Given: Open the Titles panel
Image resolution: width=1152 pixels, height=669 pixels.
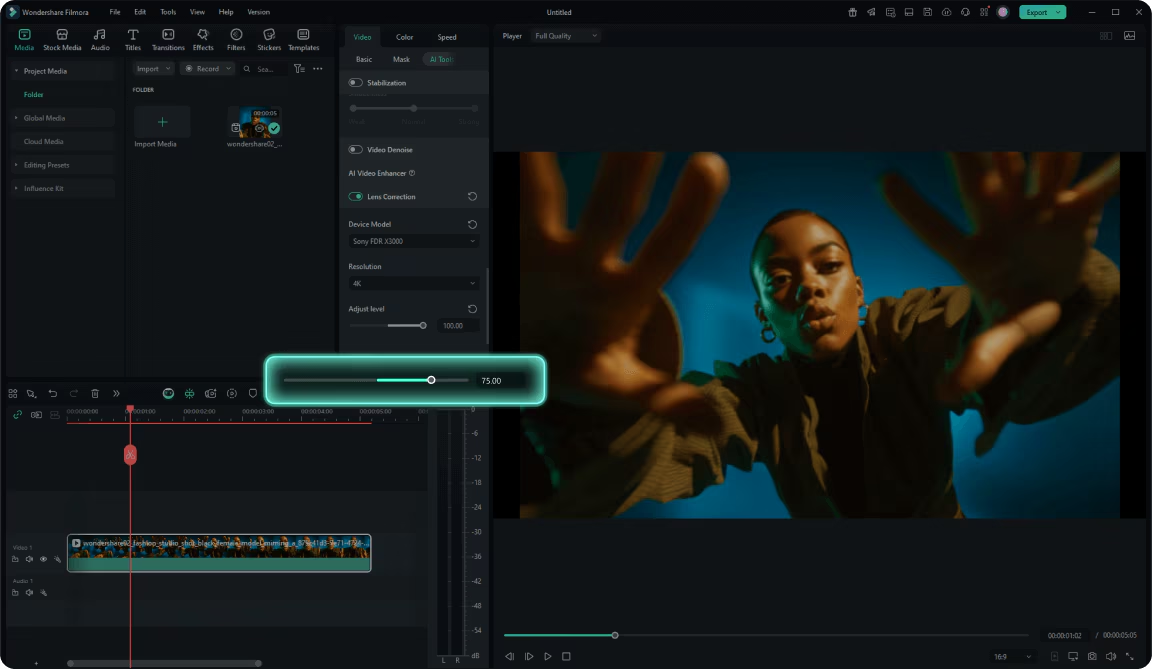Looking at the screenshot, I should click(133, 40).
